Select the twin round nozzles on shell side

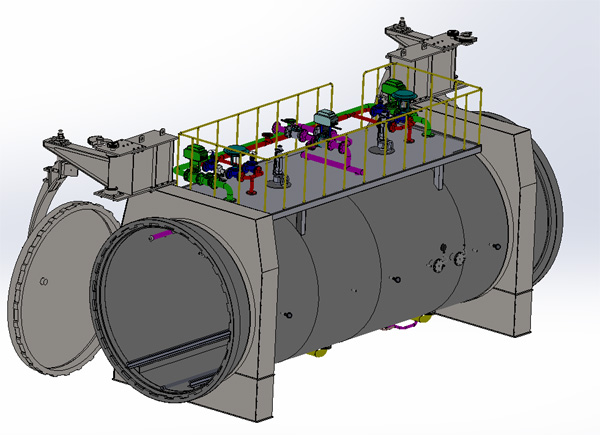447,263
